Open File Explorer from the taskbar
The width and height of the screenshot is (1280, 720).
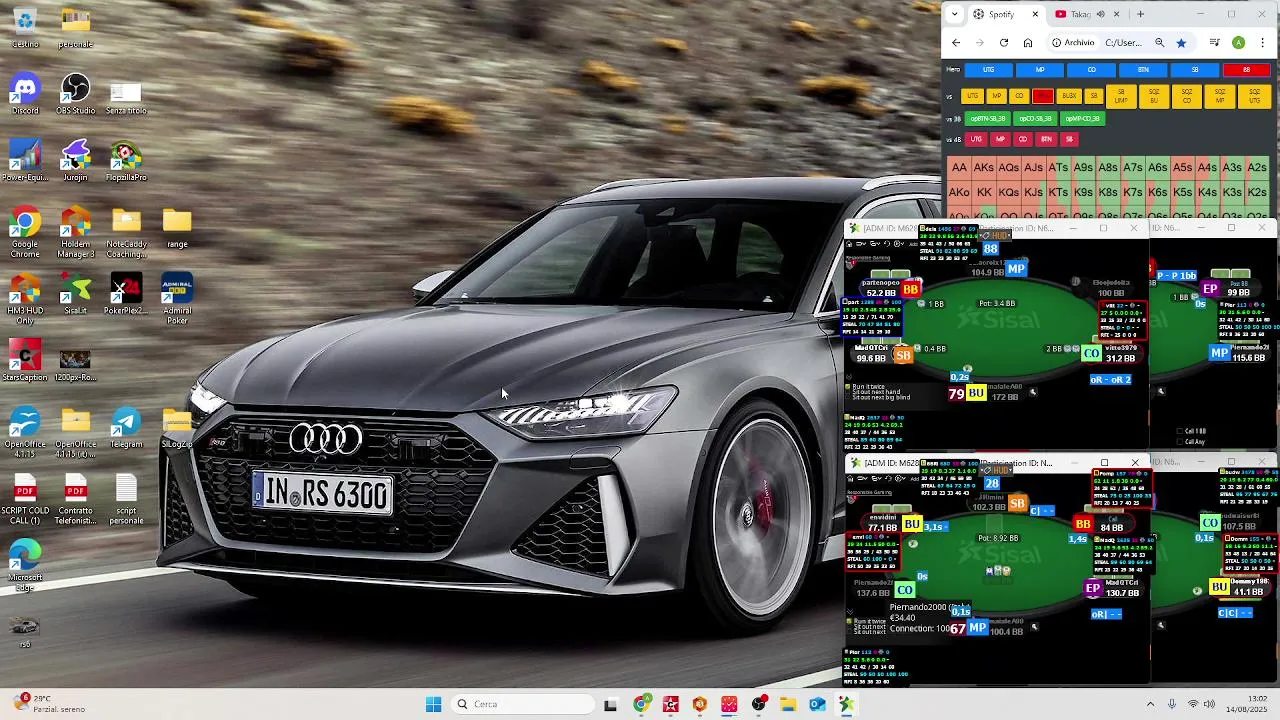pos(788,704)
